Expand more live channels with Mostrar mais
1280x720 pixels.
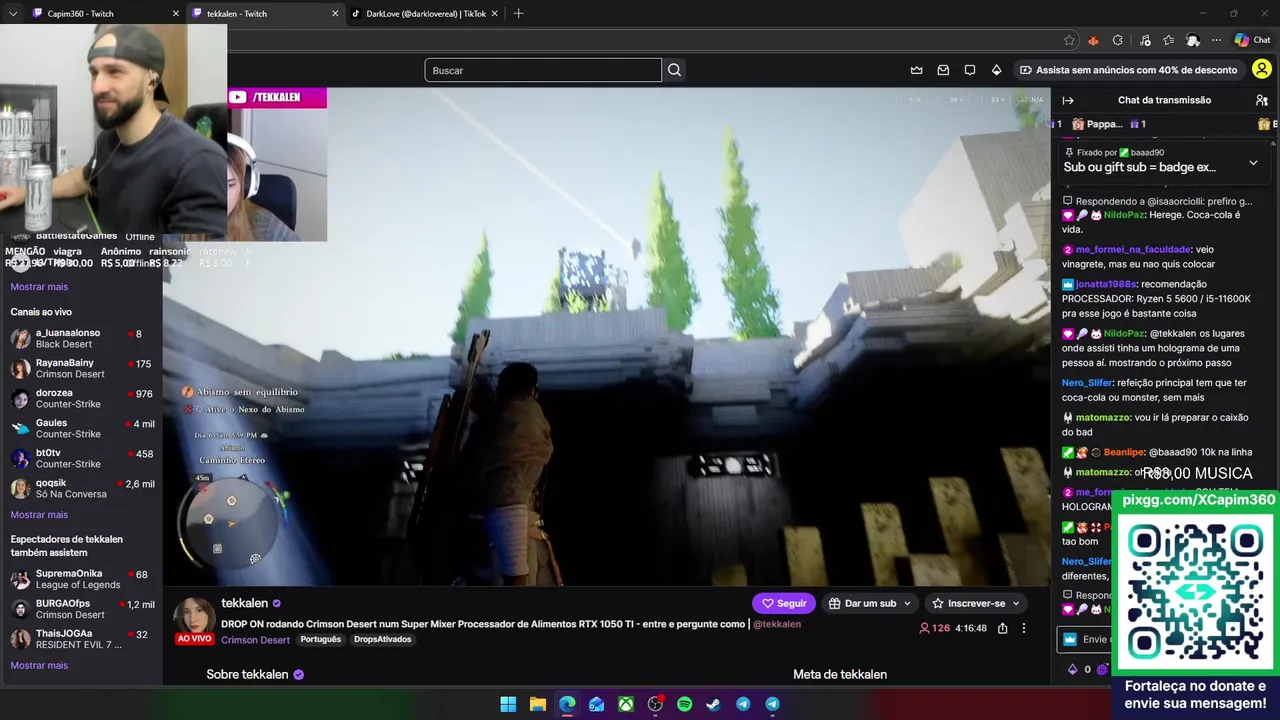[x=39, y=515]
